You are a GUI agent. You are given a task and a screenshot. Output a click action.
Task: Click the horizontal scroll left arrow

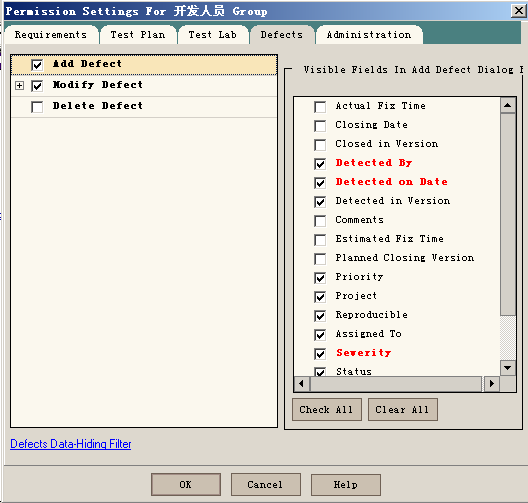point(301,383)
